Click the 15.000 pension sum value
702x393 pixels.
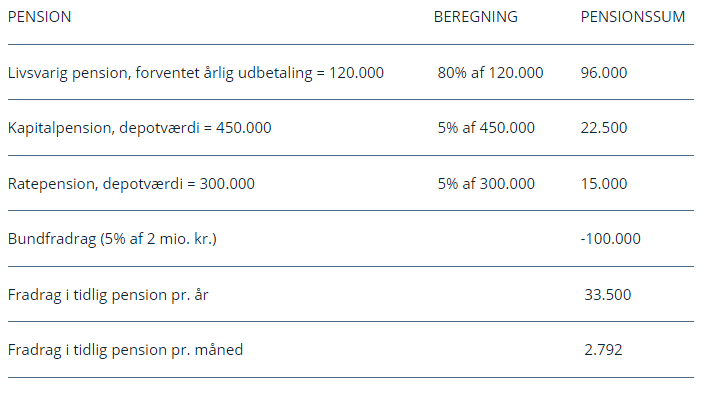pyautogui.click(x=604, y=184)
